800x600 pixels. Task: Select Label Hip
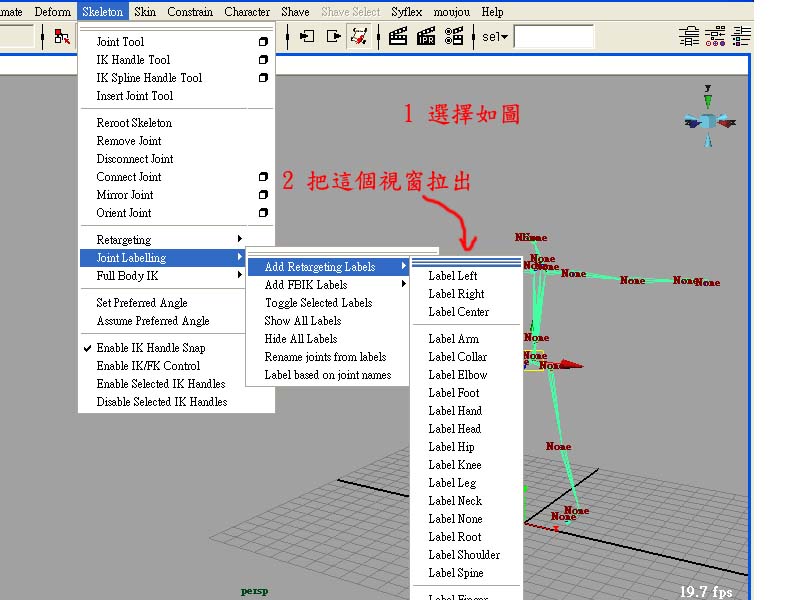[451, 446]
